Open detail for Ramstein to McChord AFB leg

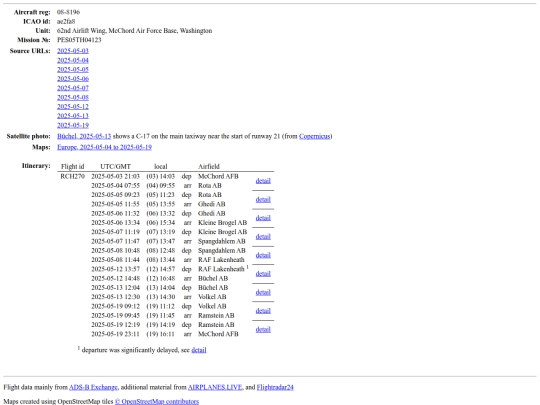[x=263, y=330]
